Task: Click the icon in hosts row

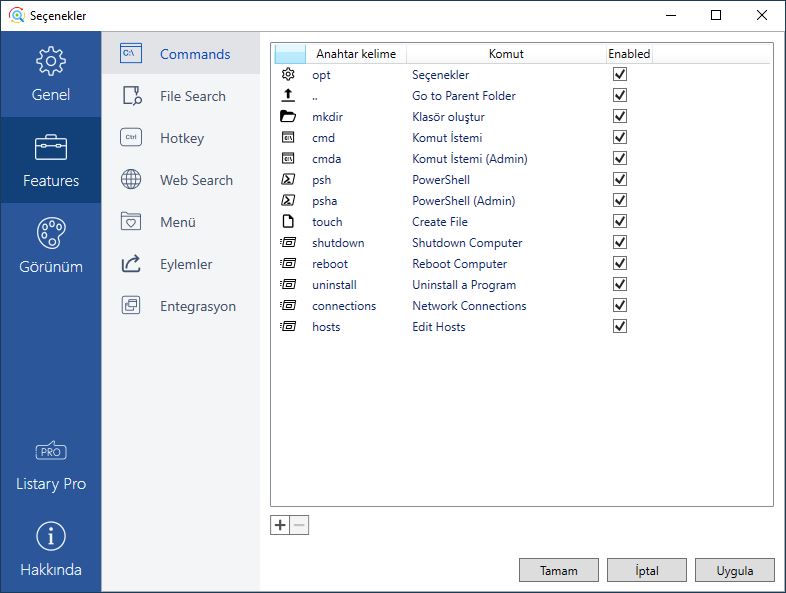Action: point(288,326)
